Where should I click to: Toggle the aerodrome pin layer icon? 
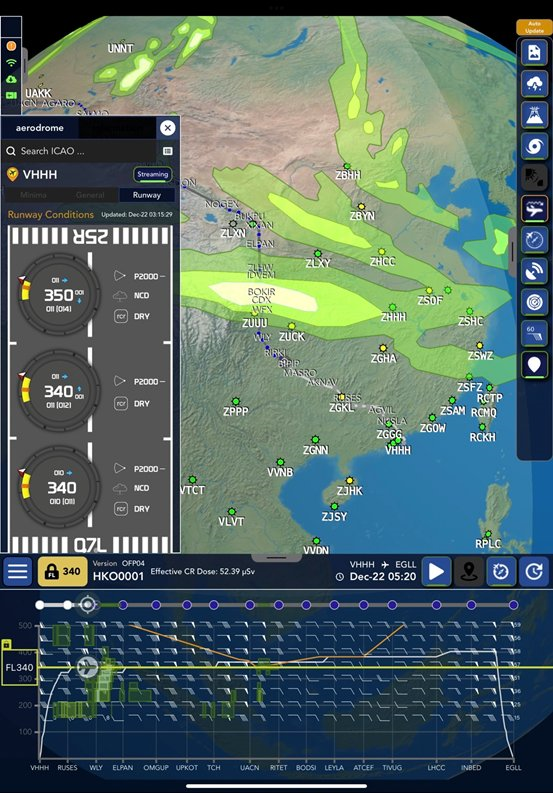point(534,365)
